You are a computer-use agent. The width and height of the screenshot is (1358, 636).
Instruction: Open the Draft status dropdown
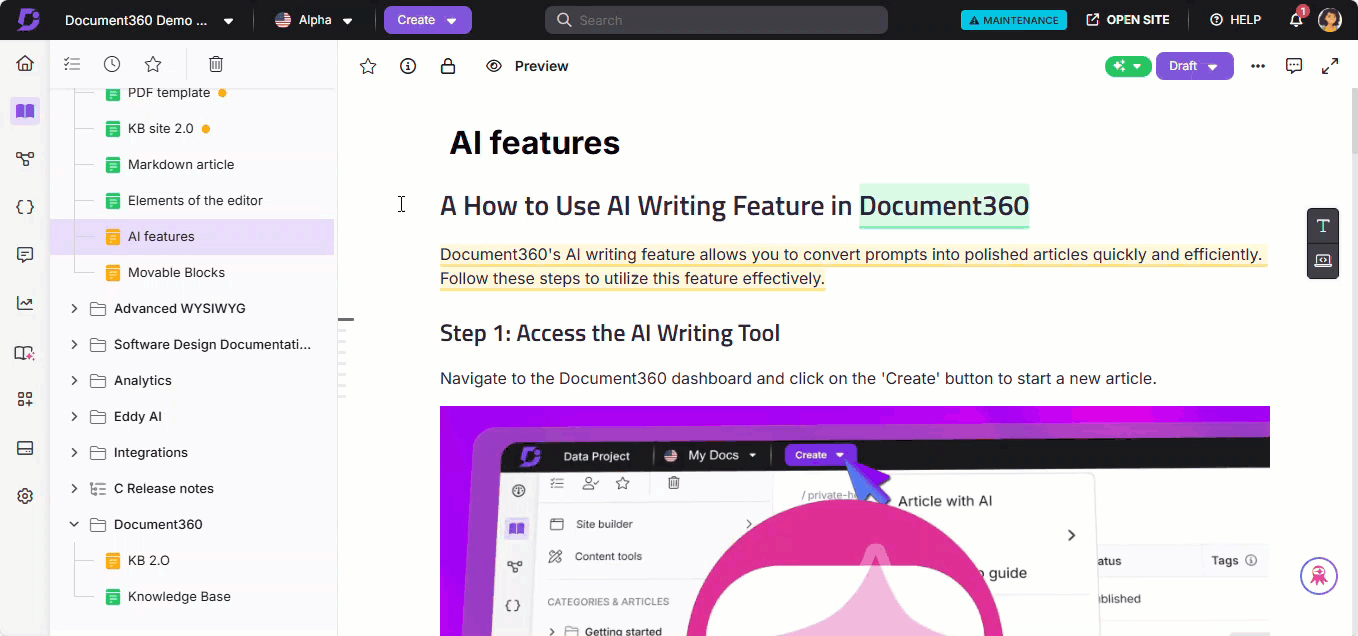click(x=1194, y=66)
